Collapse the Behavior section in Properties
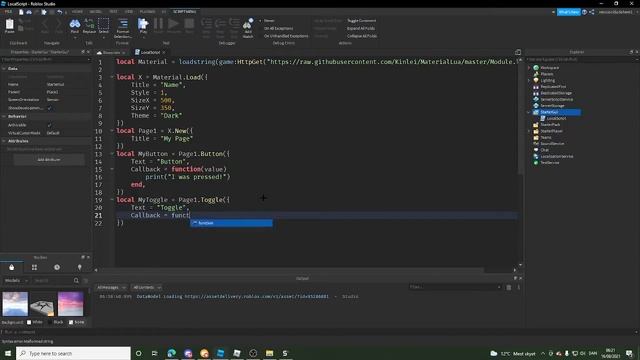 [x=4, y=116]
